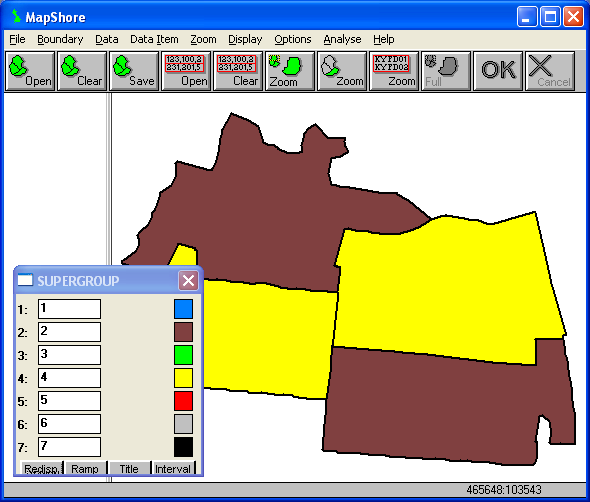Click the class 3 label field
Image resolution: width=590 pixels, height=502 pixels.
[x=69, y=355]
